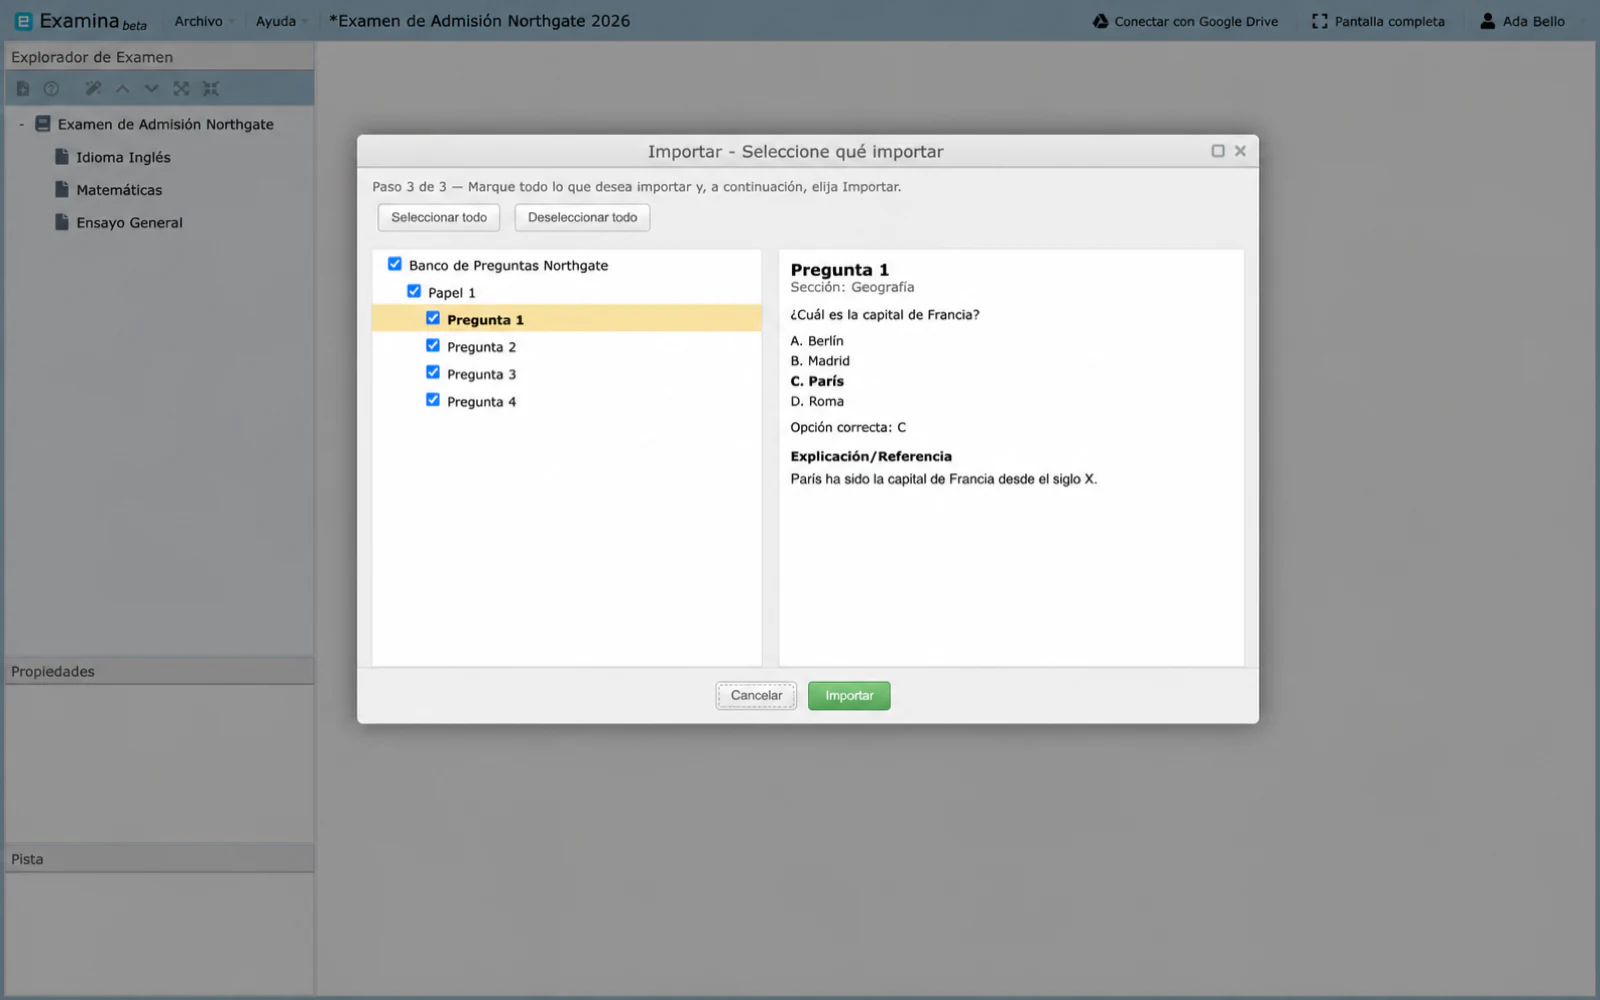Click the collapse all arrows icon
Viewport: 1600px width, 1000px height.
pyautogui.click(x=210, y=89)
